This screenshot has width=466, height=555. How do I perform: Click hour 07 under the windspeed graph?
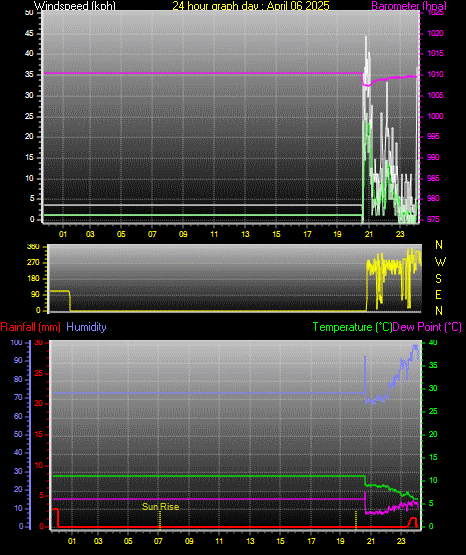tap(152, 234)
